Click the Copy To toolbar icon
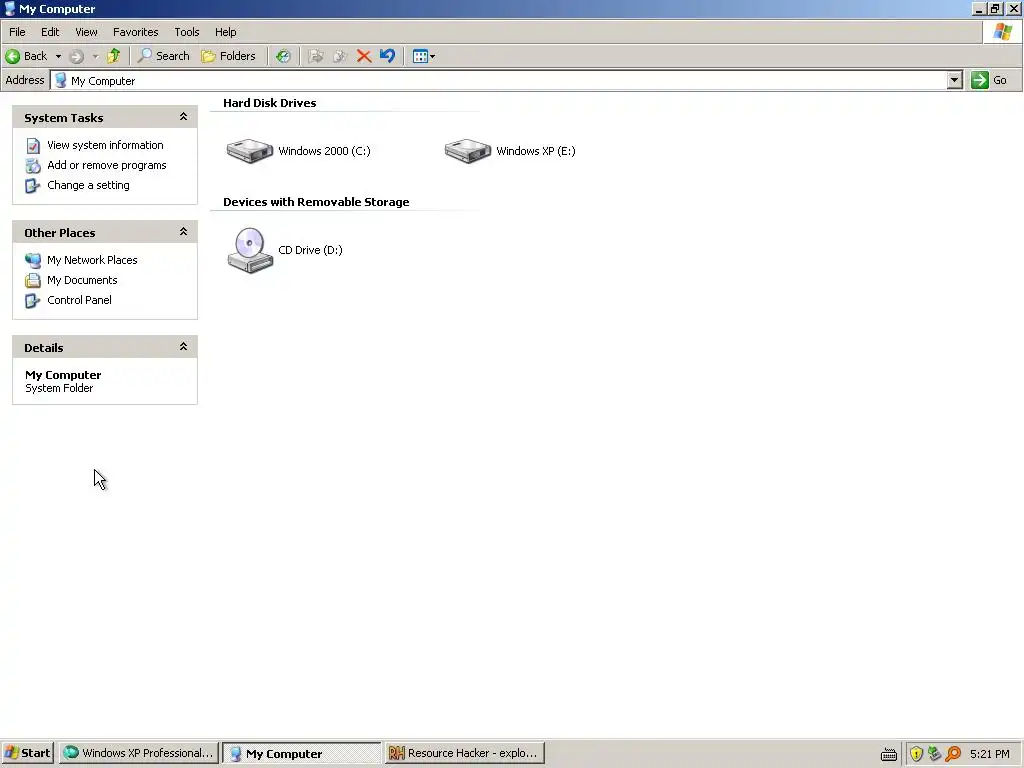Viewport: 1024px width, 768px height. (x=340, y=56)
